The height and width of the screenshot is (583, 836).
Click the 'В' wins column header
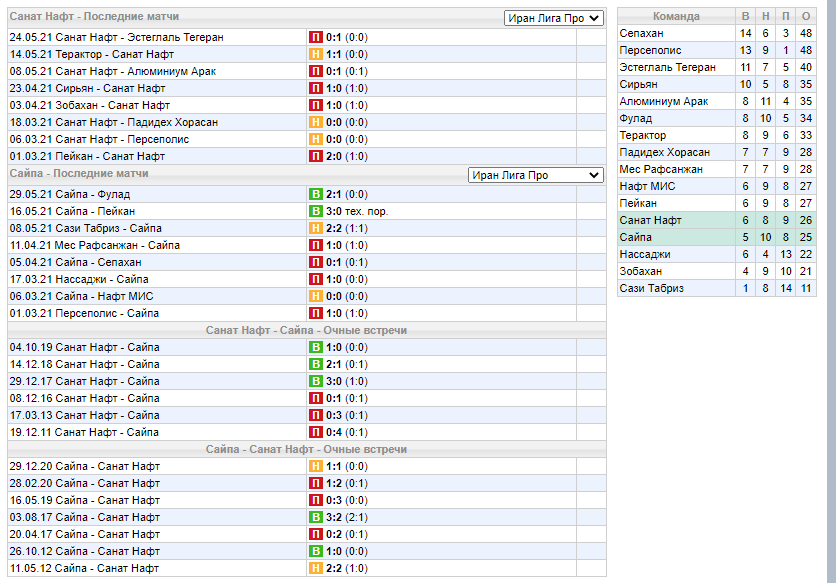(745, 17)
